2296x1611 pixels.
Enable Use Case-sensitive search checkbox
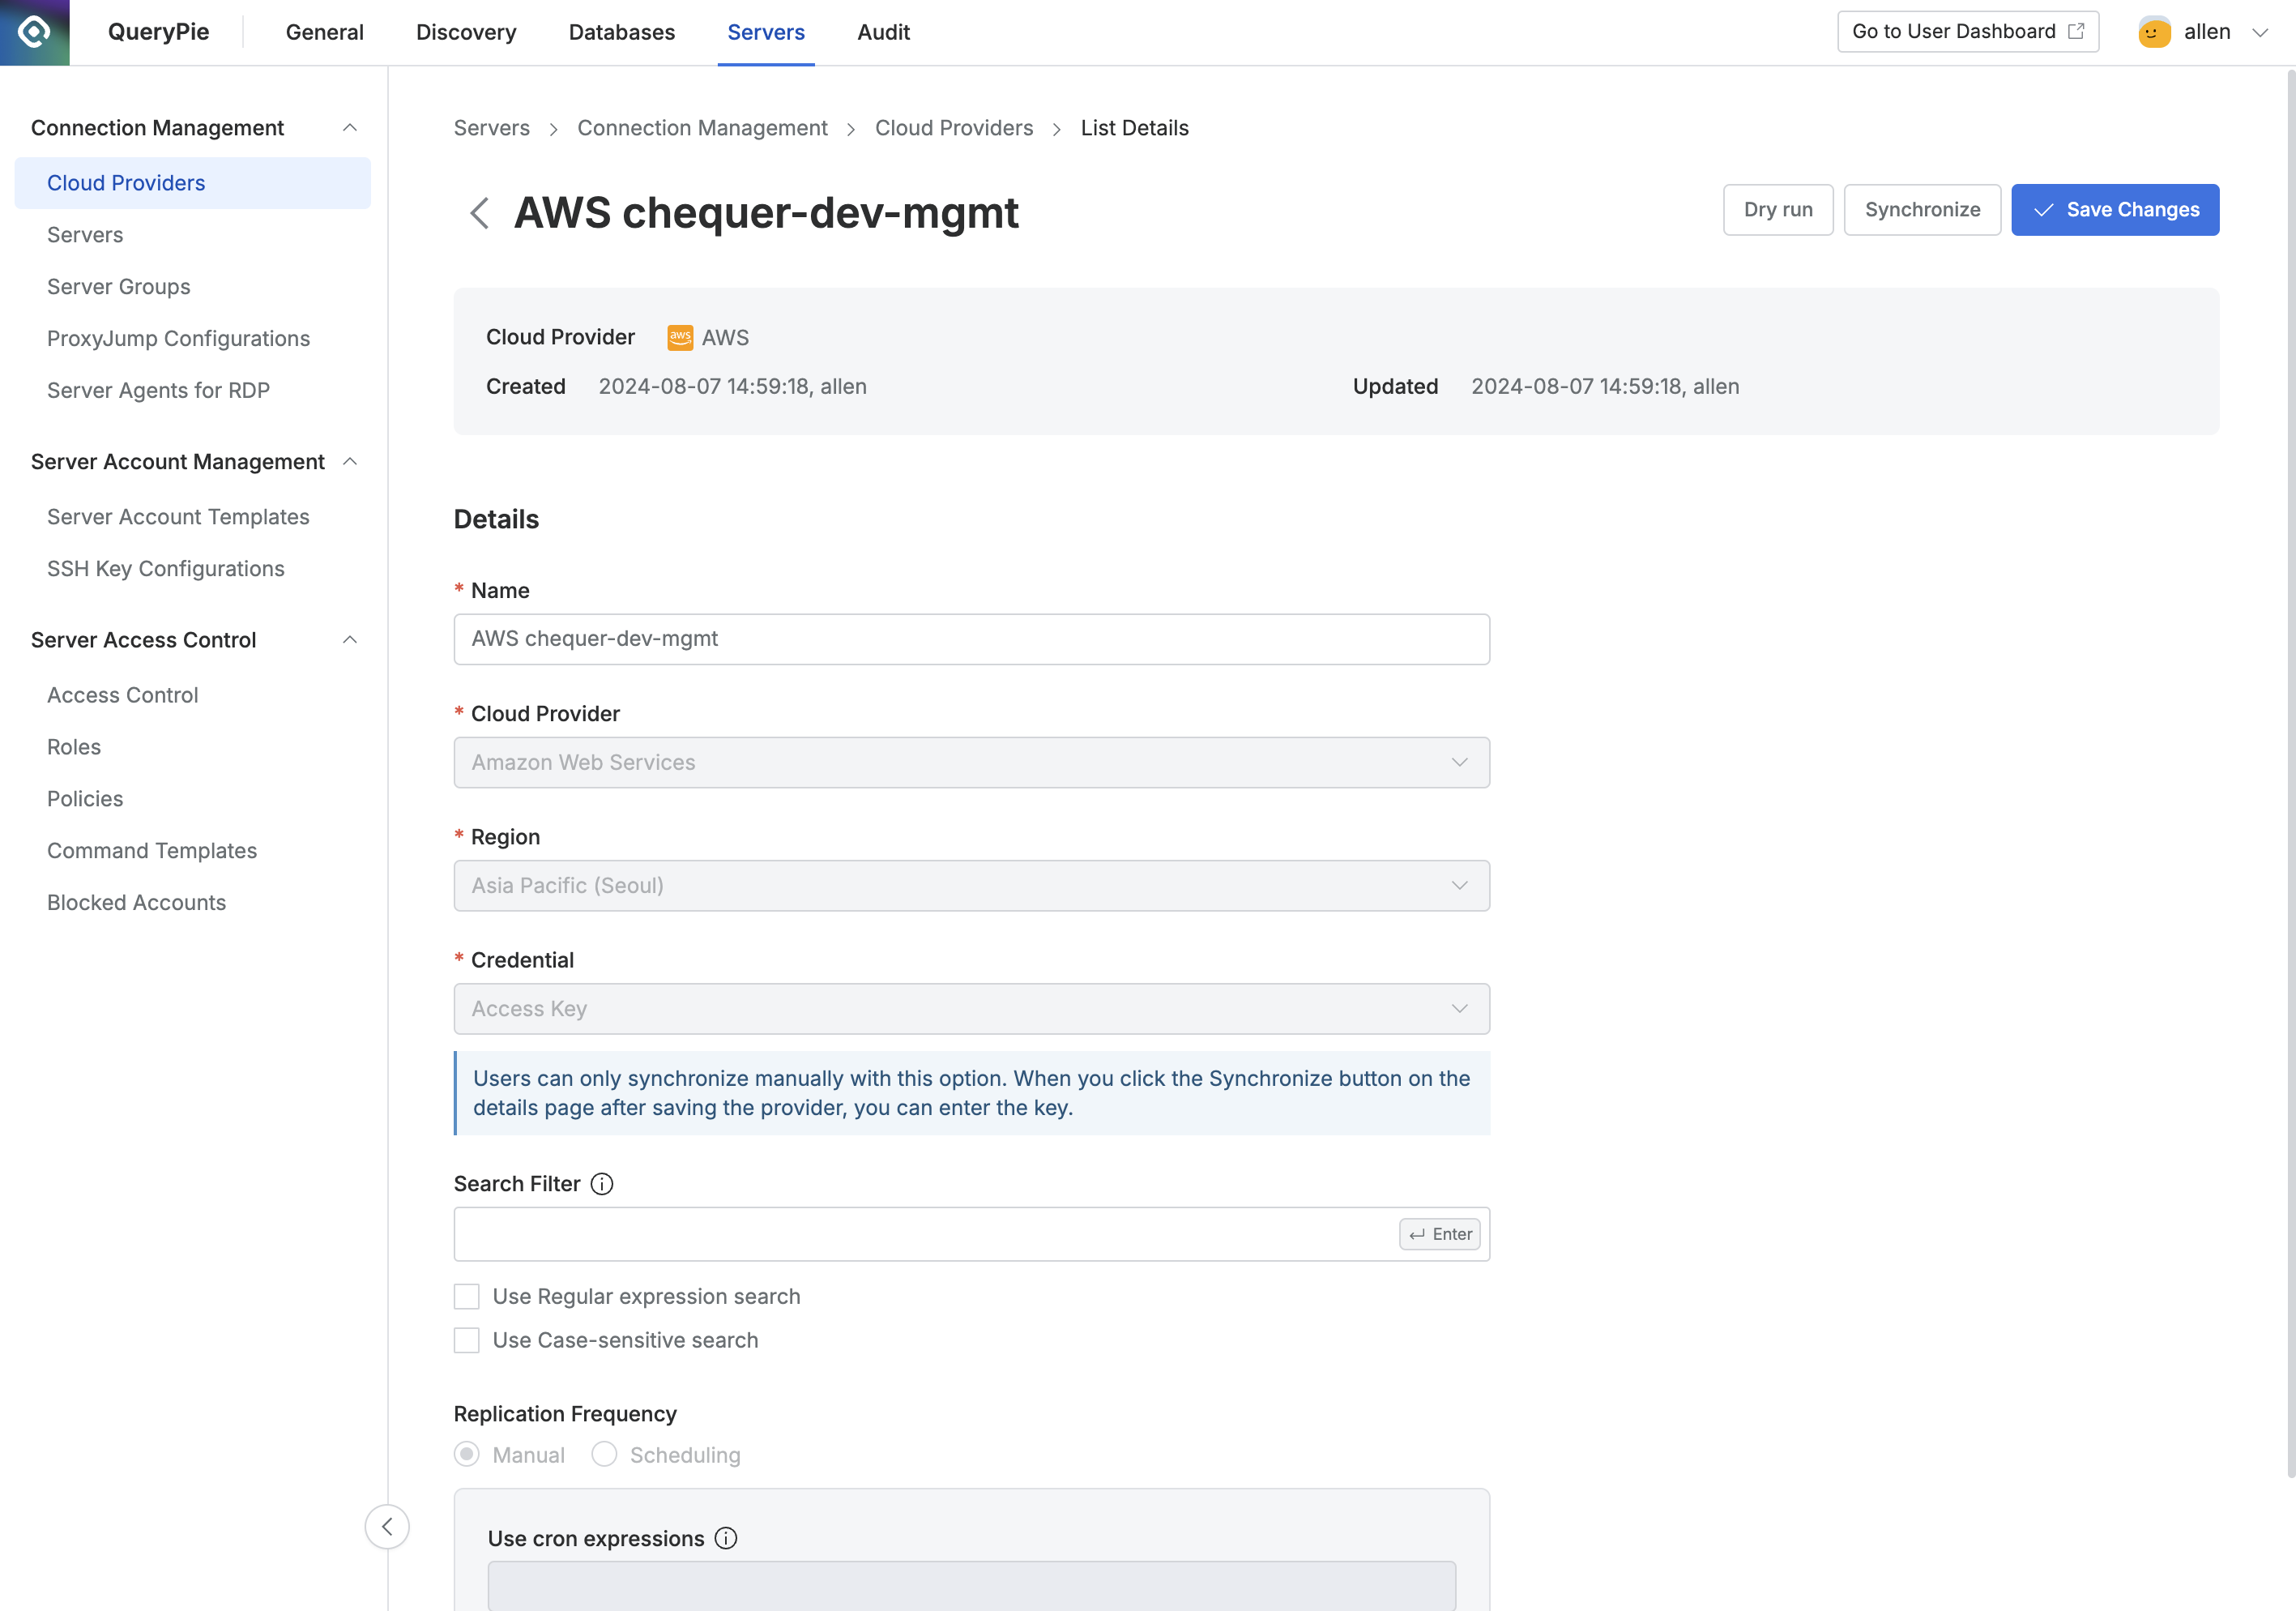(x=467, y=1340)
